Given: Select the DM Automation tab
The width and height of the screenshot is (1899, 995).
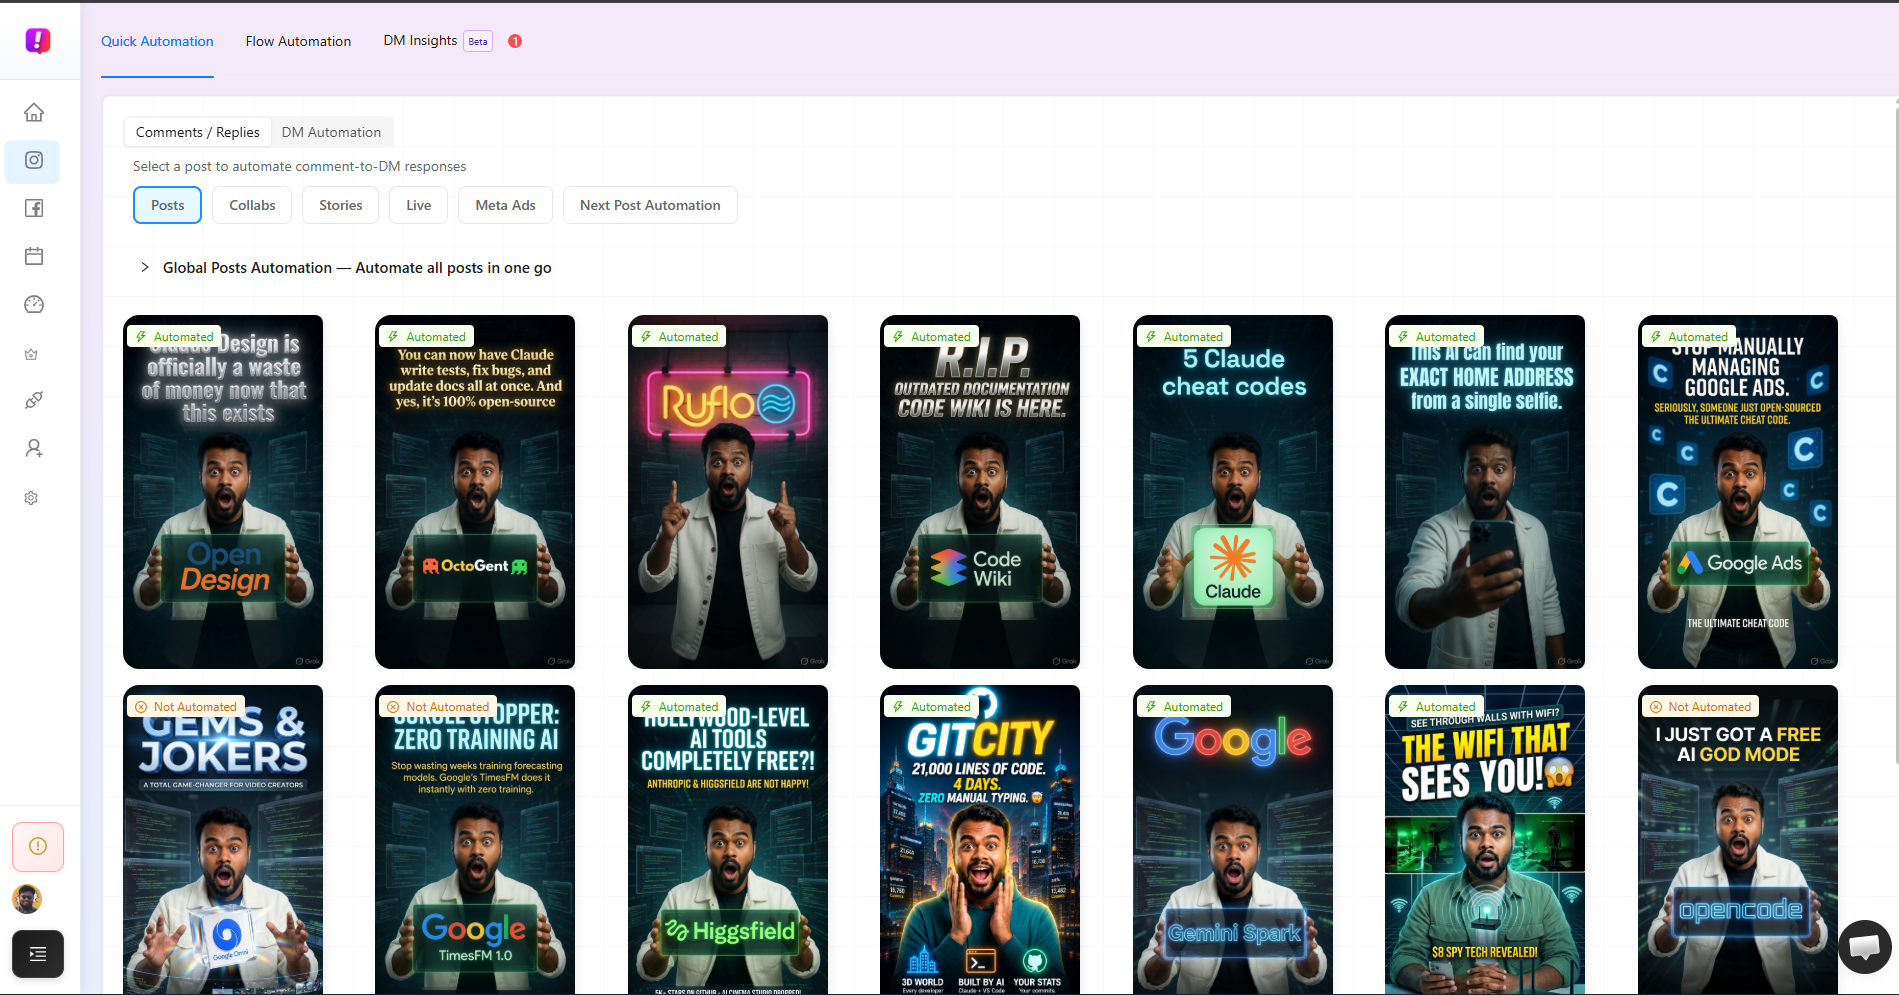Looking at the screenshot, I should tap(331, 132).
